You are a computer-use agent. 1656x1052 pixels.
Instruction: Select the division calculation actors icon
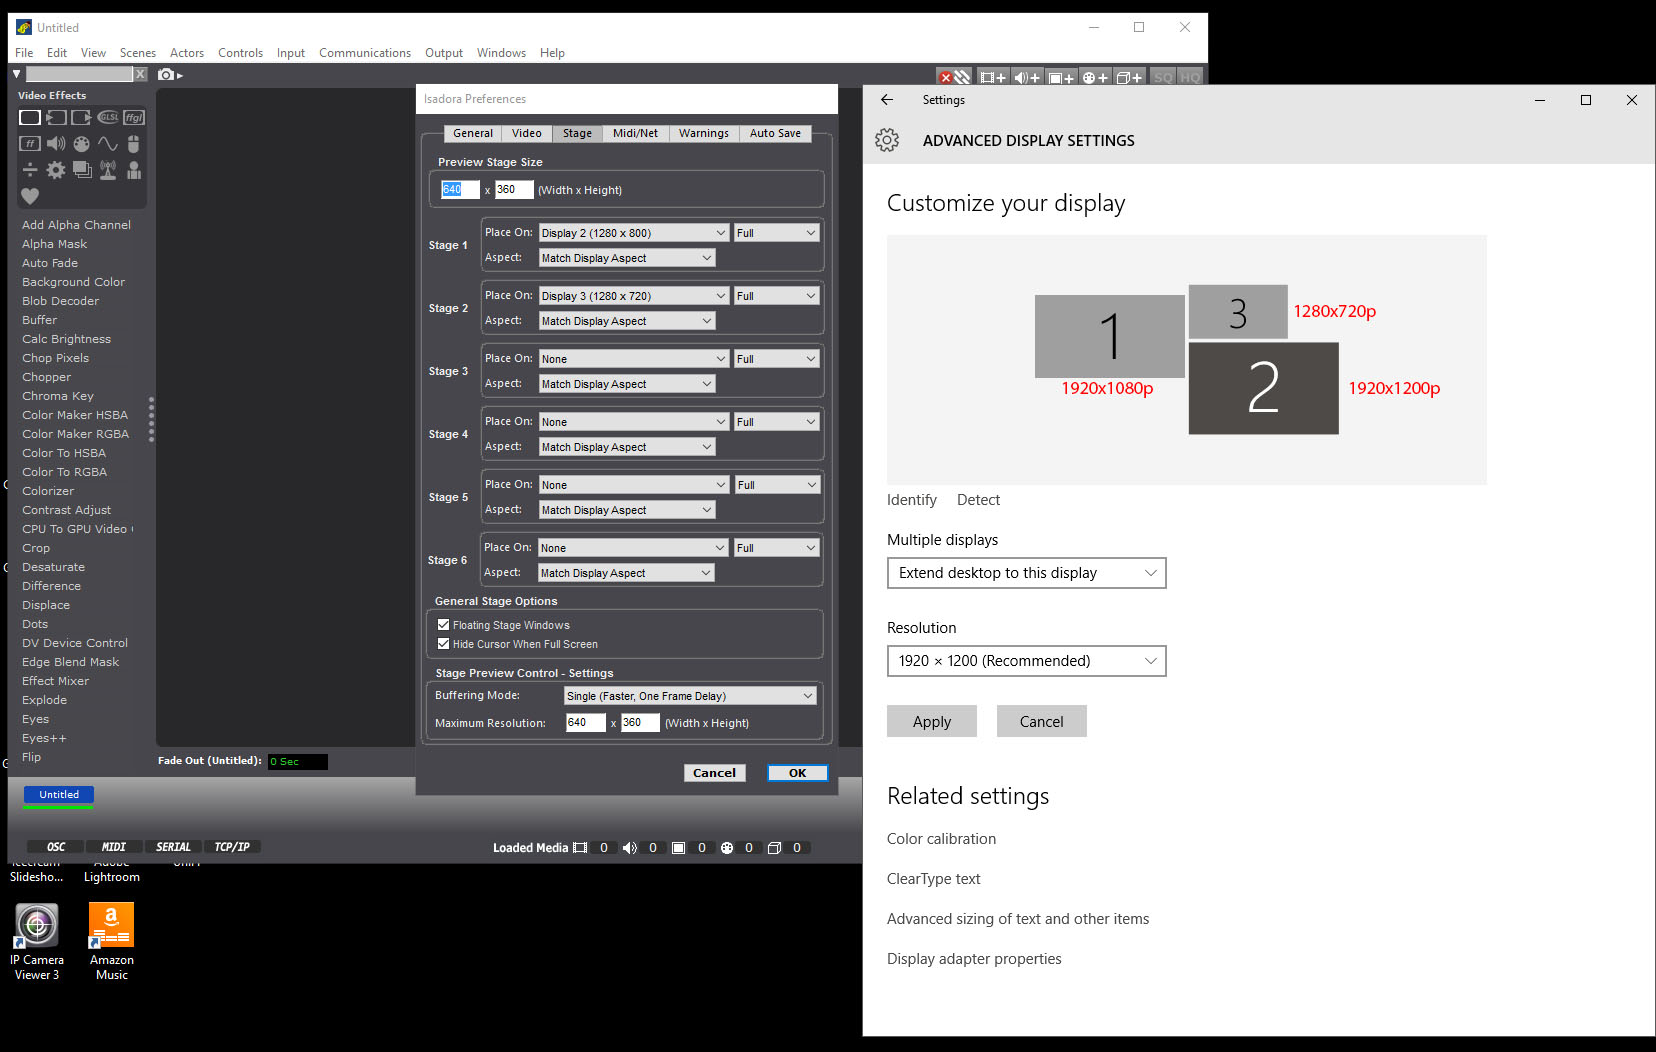coord(30,170)
